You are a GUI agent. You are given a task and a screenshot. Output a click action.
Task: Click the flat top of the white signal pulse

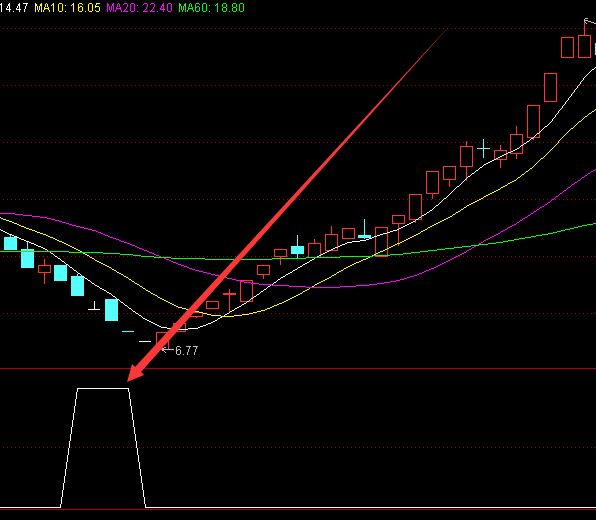click(103, 388)
